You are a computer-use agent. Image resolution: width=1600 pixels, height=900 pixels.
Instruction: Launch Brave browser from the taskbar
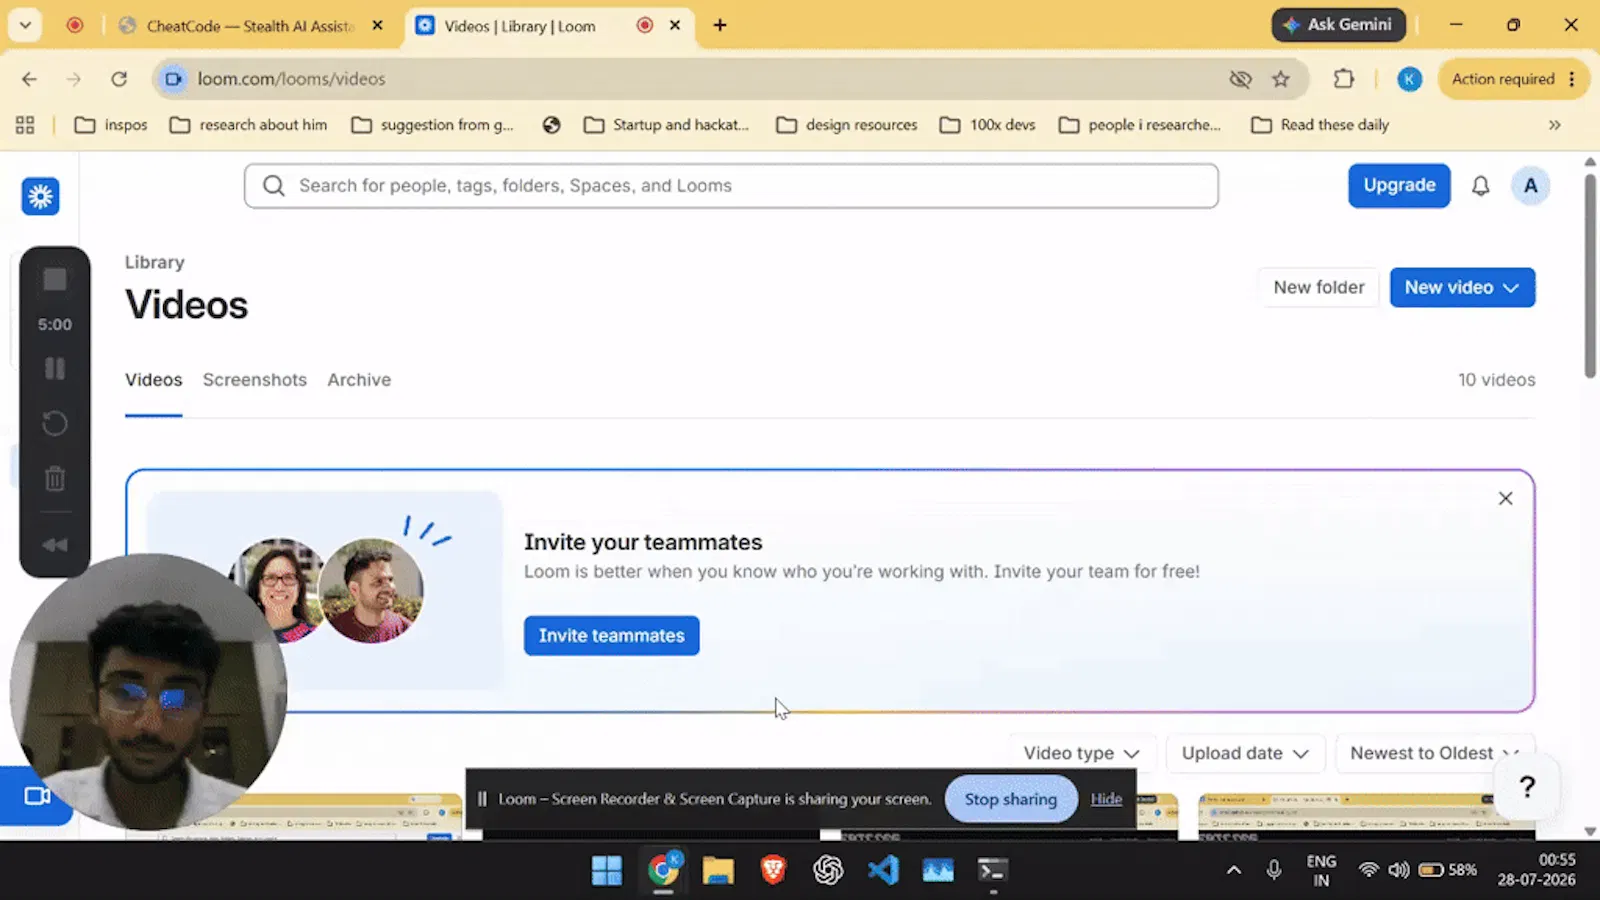click(773, 871)
